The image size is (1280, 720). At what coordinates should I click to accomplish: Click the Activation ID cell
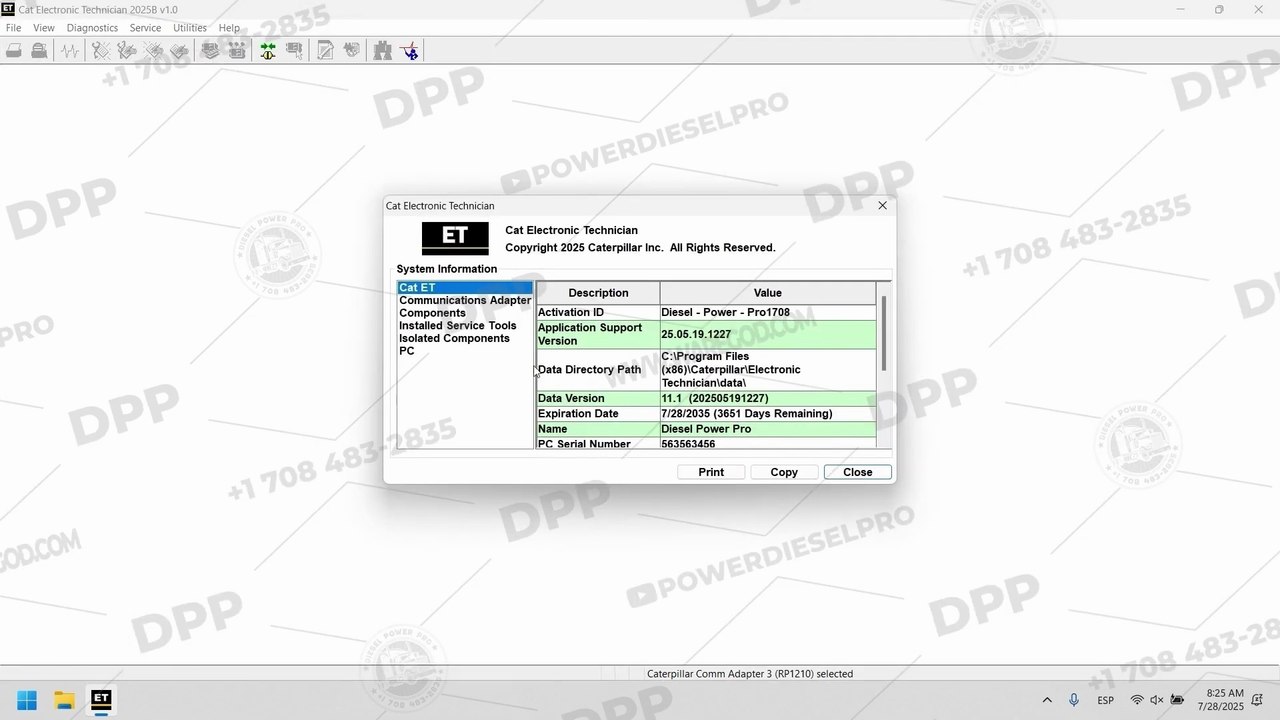[598, 313]
